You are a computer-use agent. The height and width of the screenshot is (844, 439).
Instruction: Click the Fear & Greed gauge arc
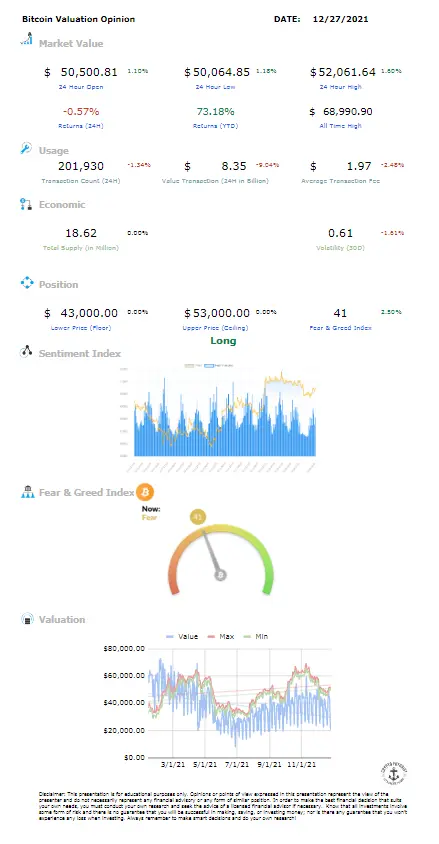tap(221, 560)
